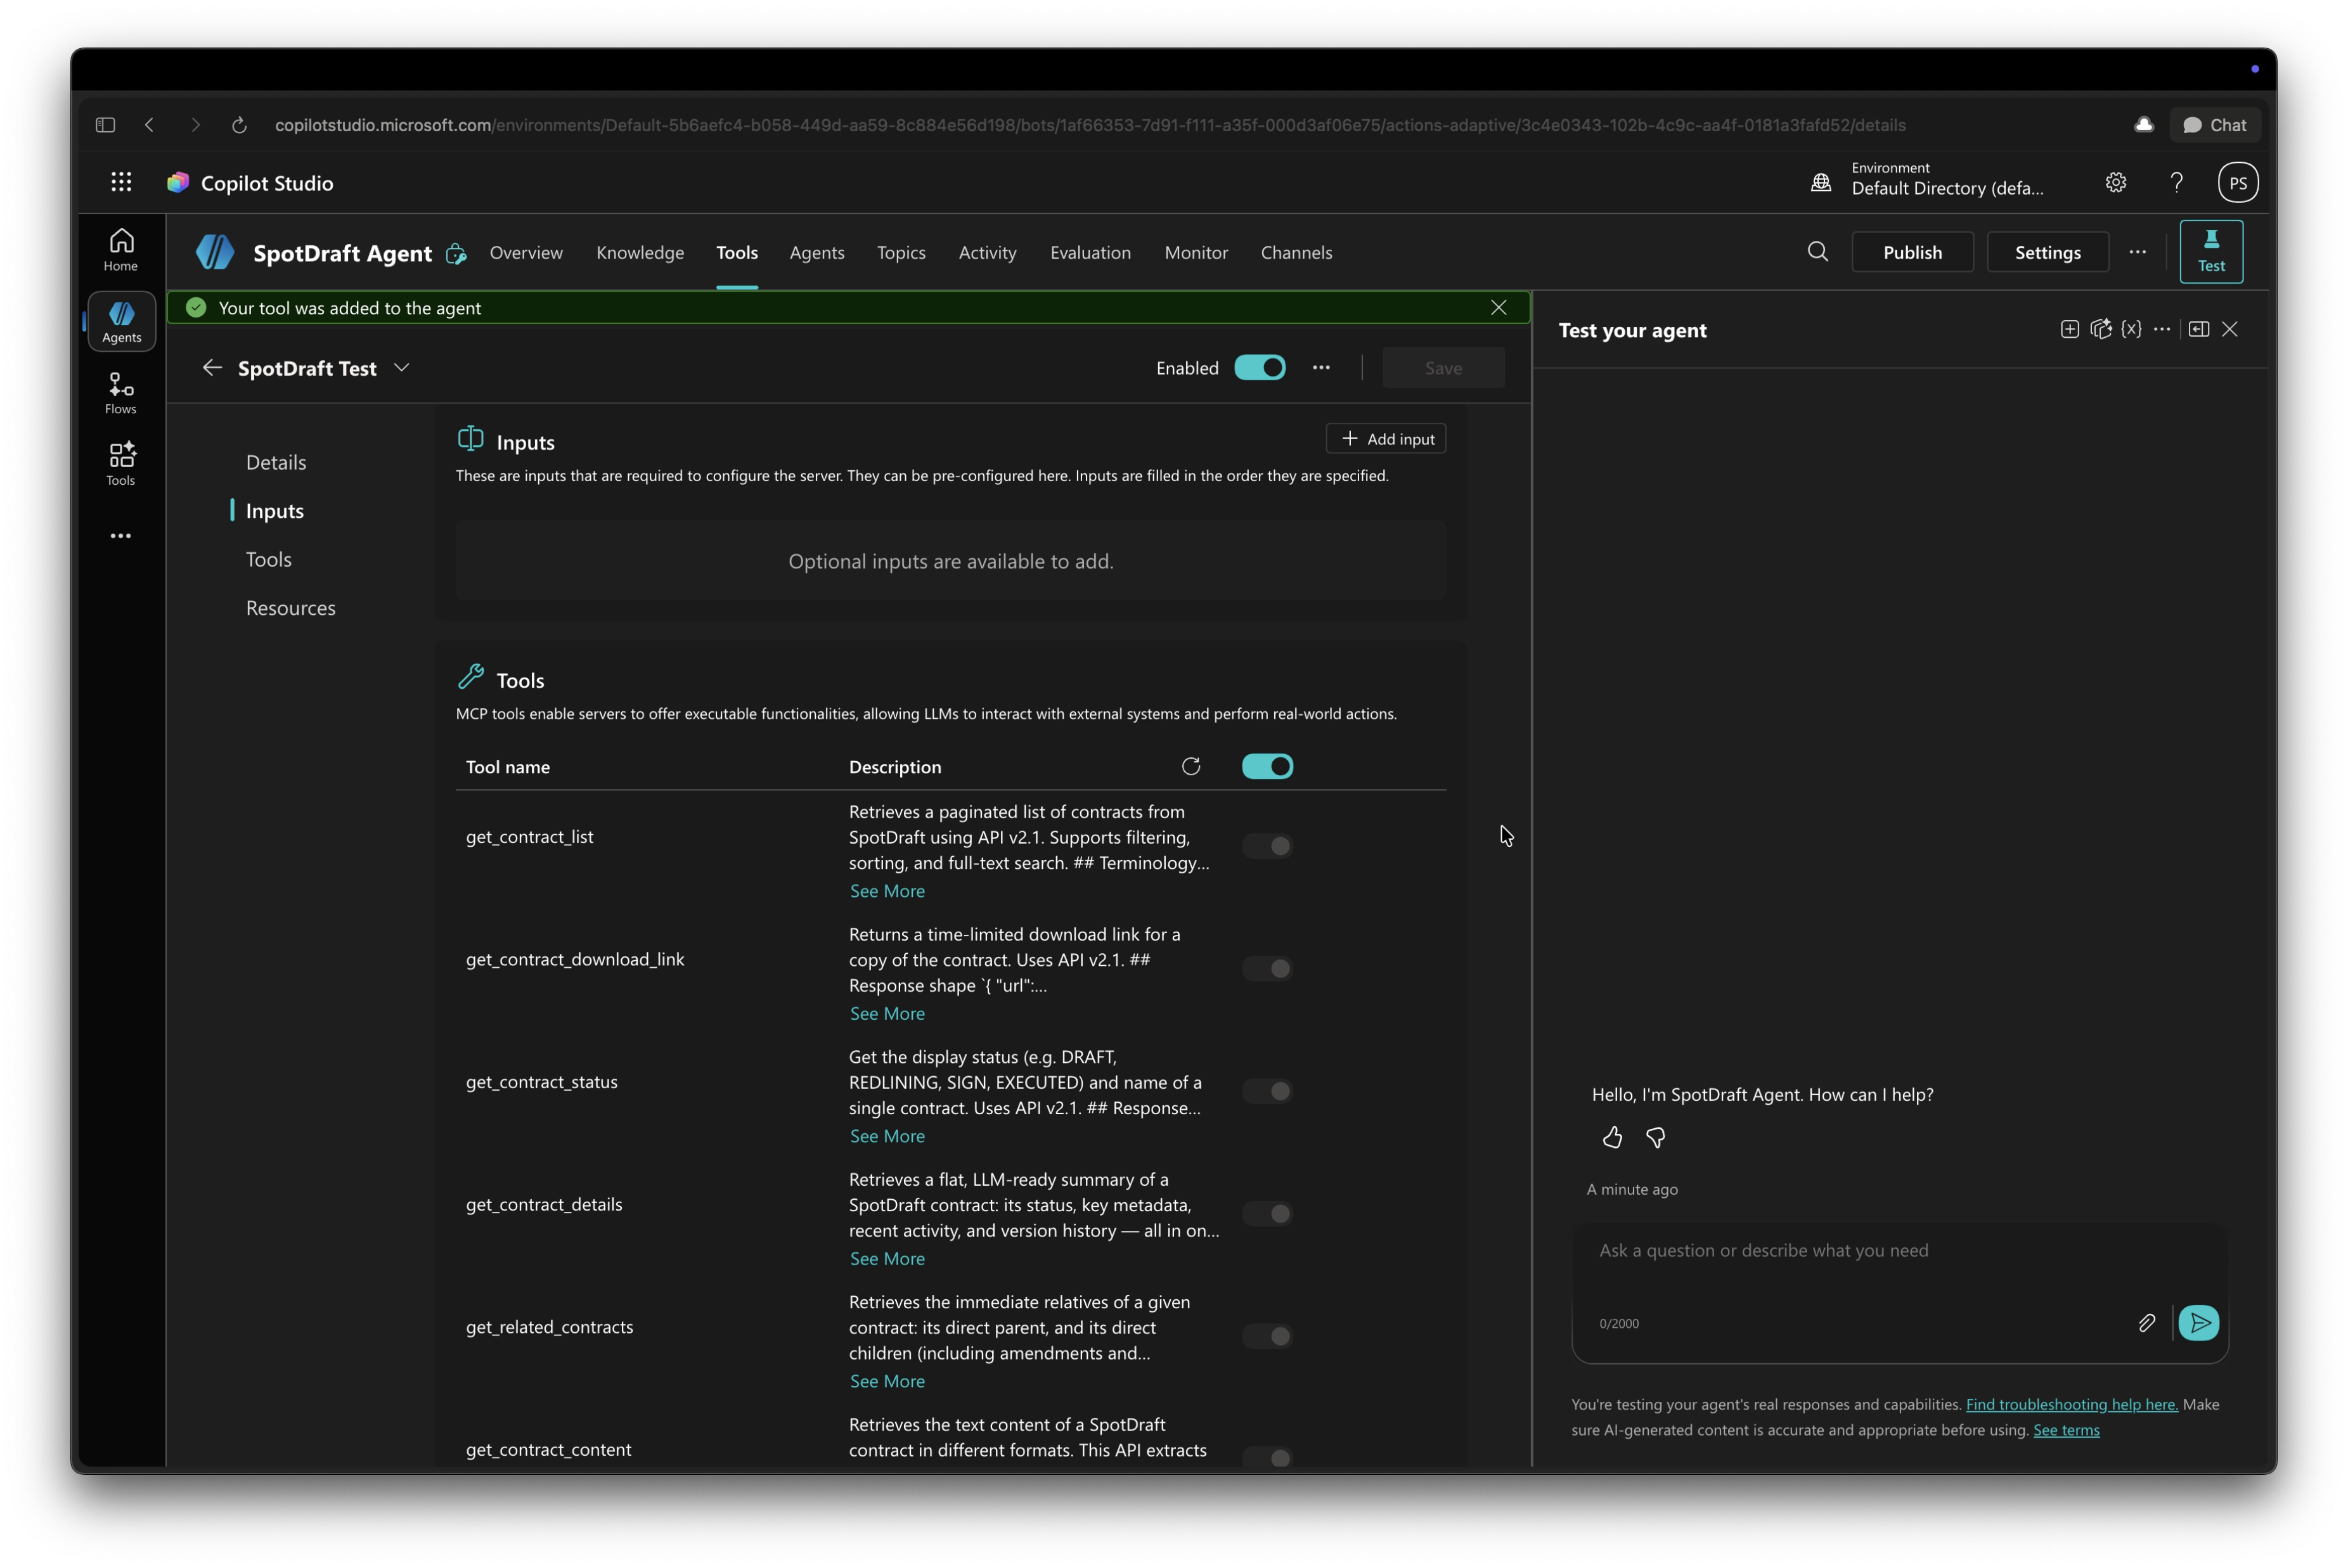
Task: Open Flows in the left sidebar
Action: pyautogui.click(x=121, y=393)
